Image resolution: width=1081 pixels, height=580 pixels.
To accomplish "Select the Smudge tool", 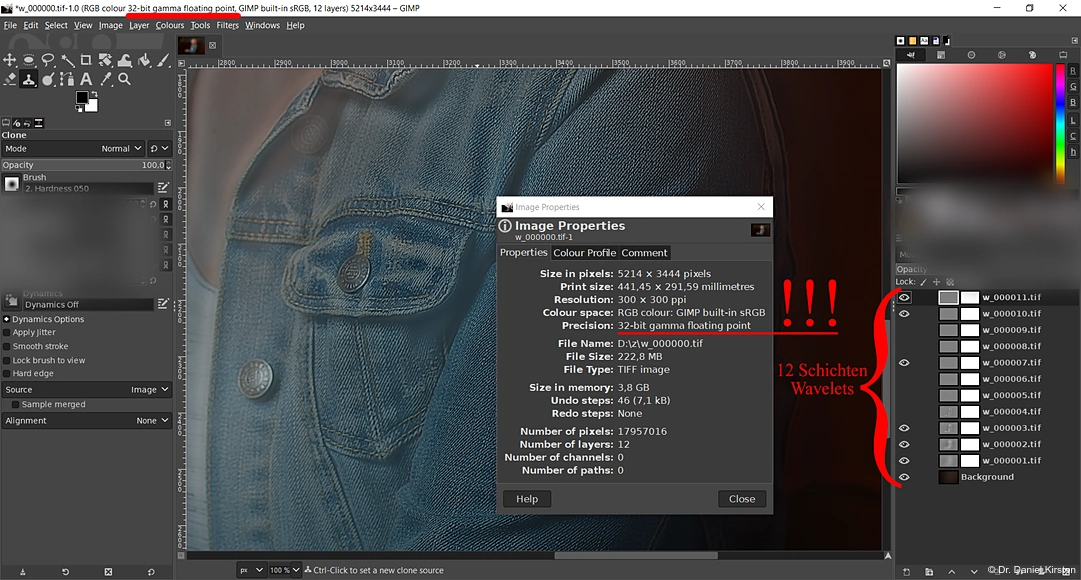I will [x=48, y=79].
